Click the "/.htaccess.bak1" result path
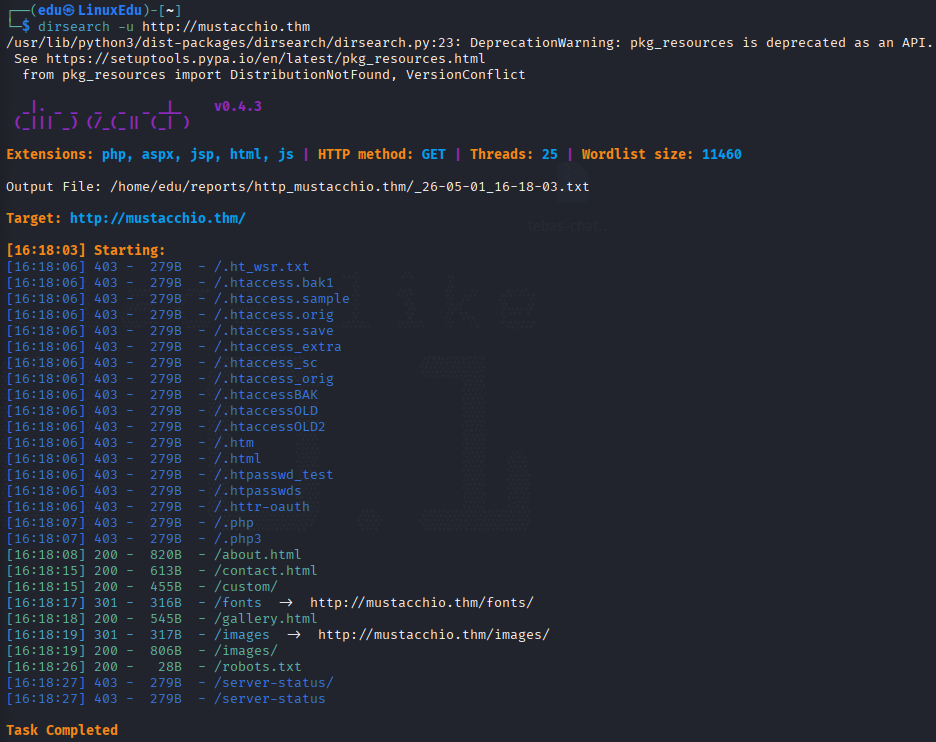This screenshot has width=936, height=742. (x=273, y=283)
